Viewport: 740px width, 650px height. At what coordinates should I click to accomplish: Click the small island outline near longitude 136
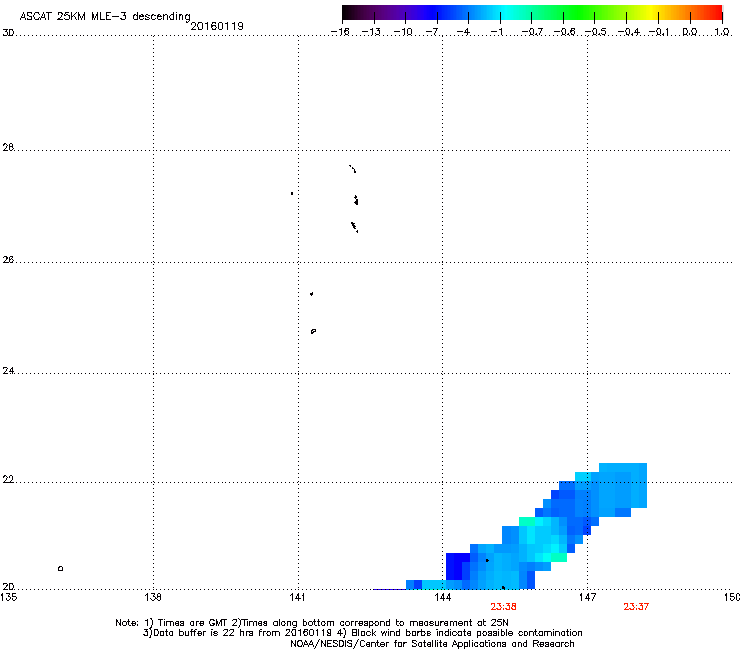60,568
